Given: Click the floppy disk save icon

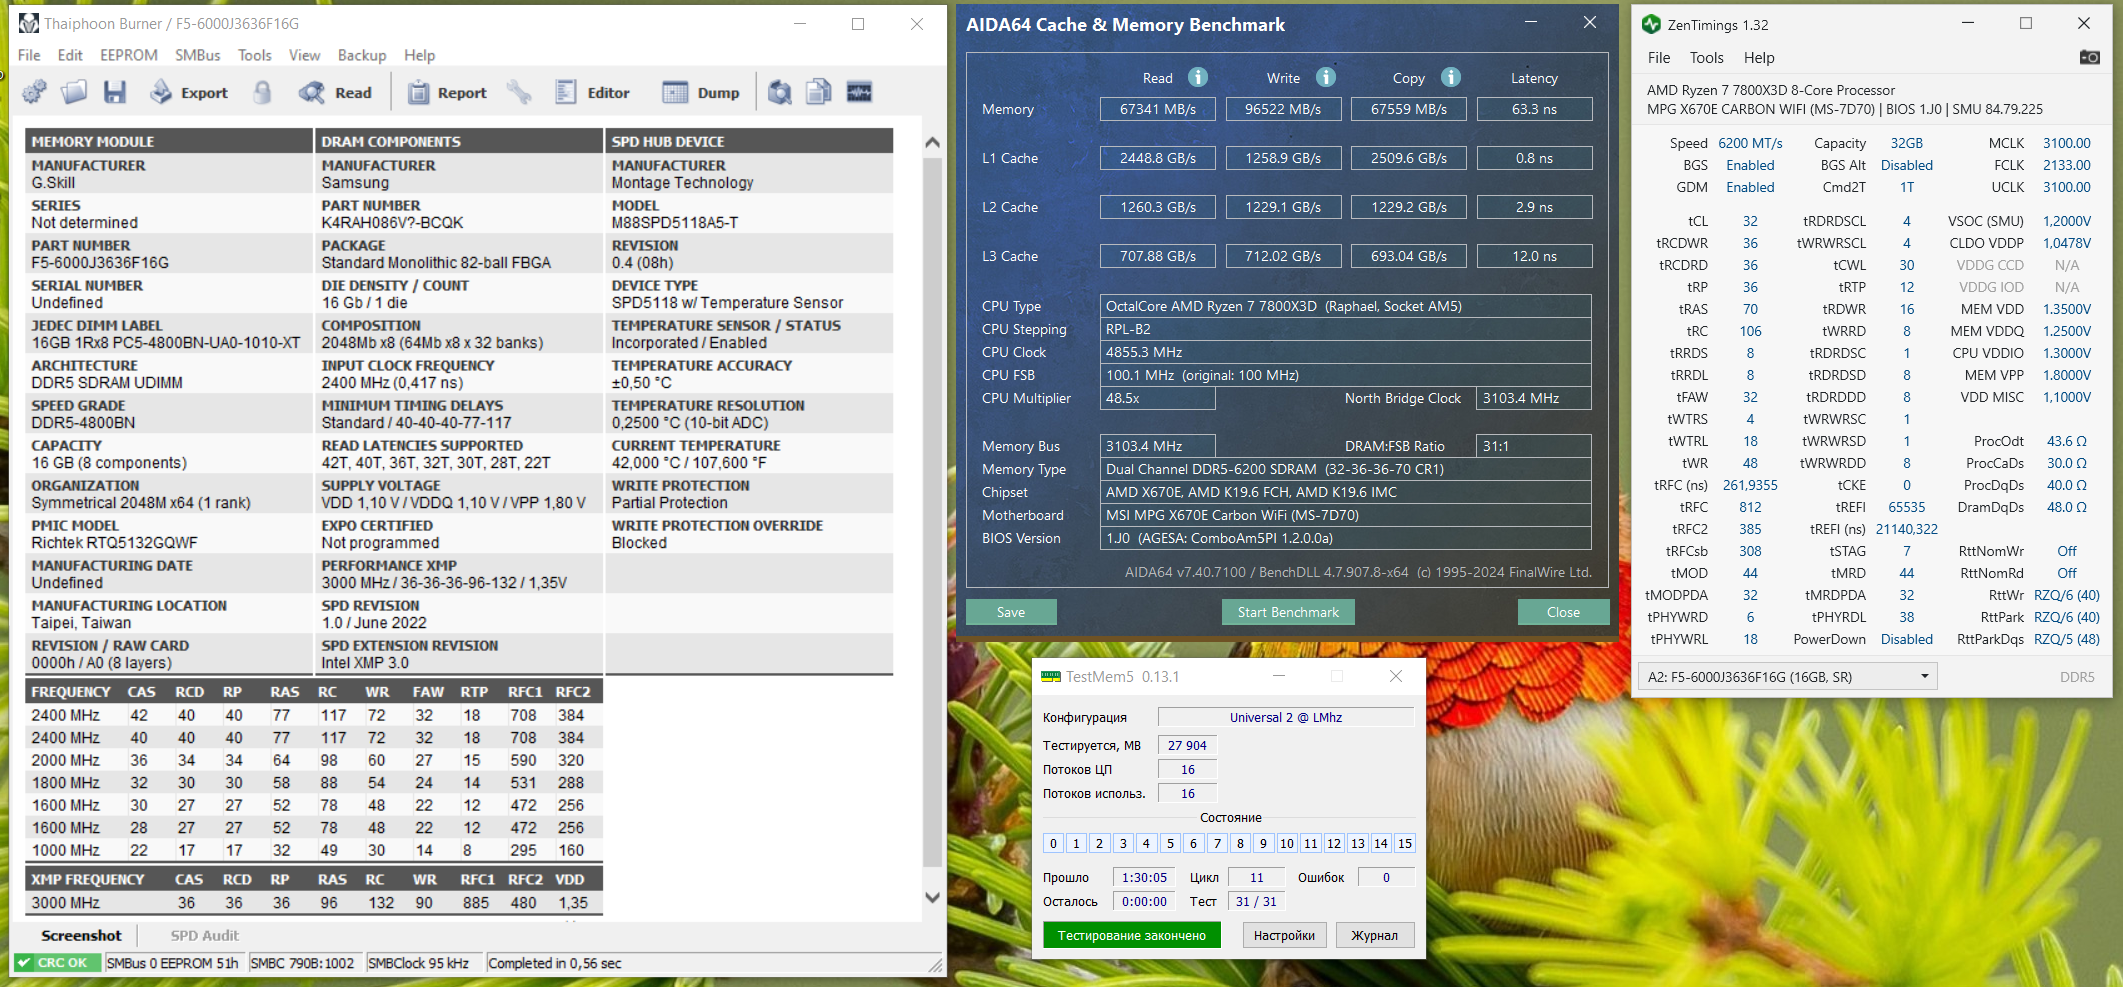Looking at the screenshot, I should 115,93.
